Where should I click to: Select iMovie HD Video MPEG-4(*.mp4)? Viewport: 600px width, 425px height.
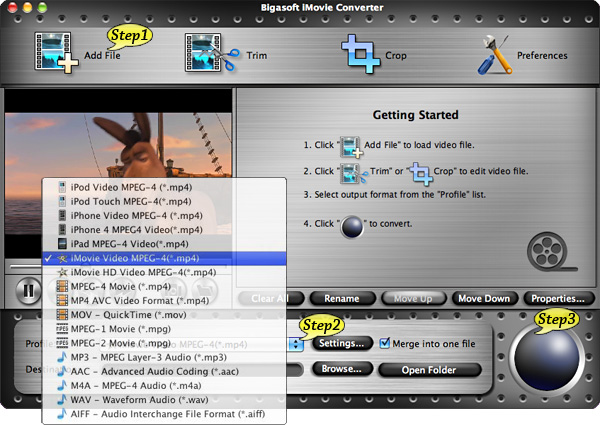pyautogui.click(x=164, y=272)
